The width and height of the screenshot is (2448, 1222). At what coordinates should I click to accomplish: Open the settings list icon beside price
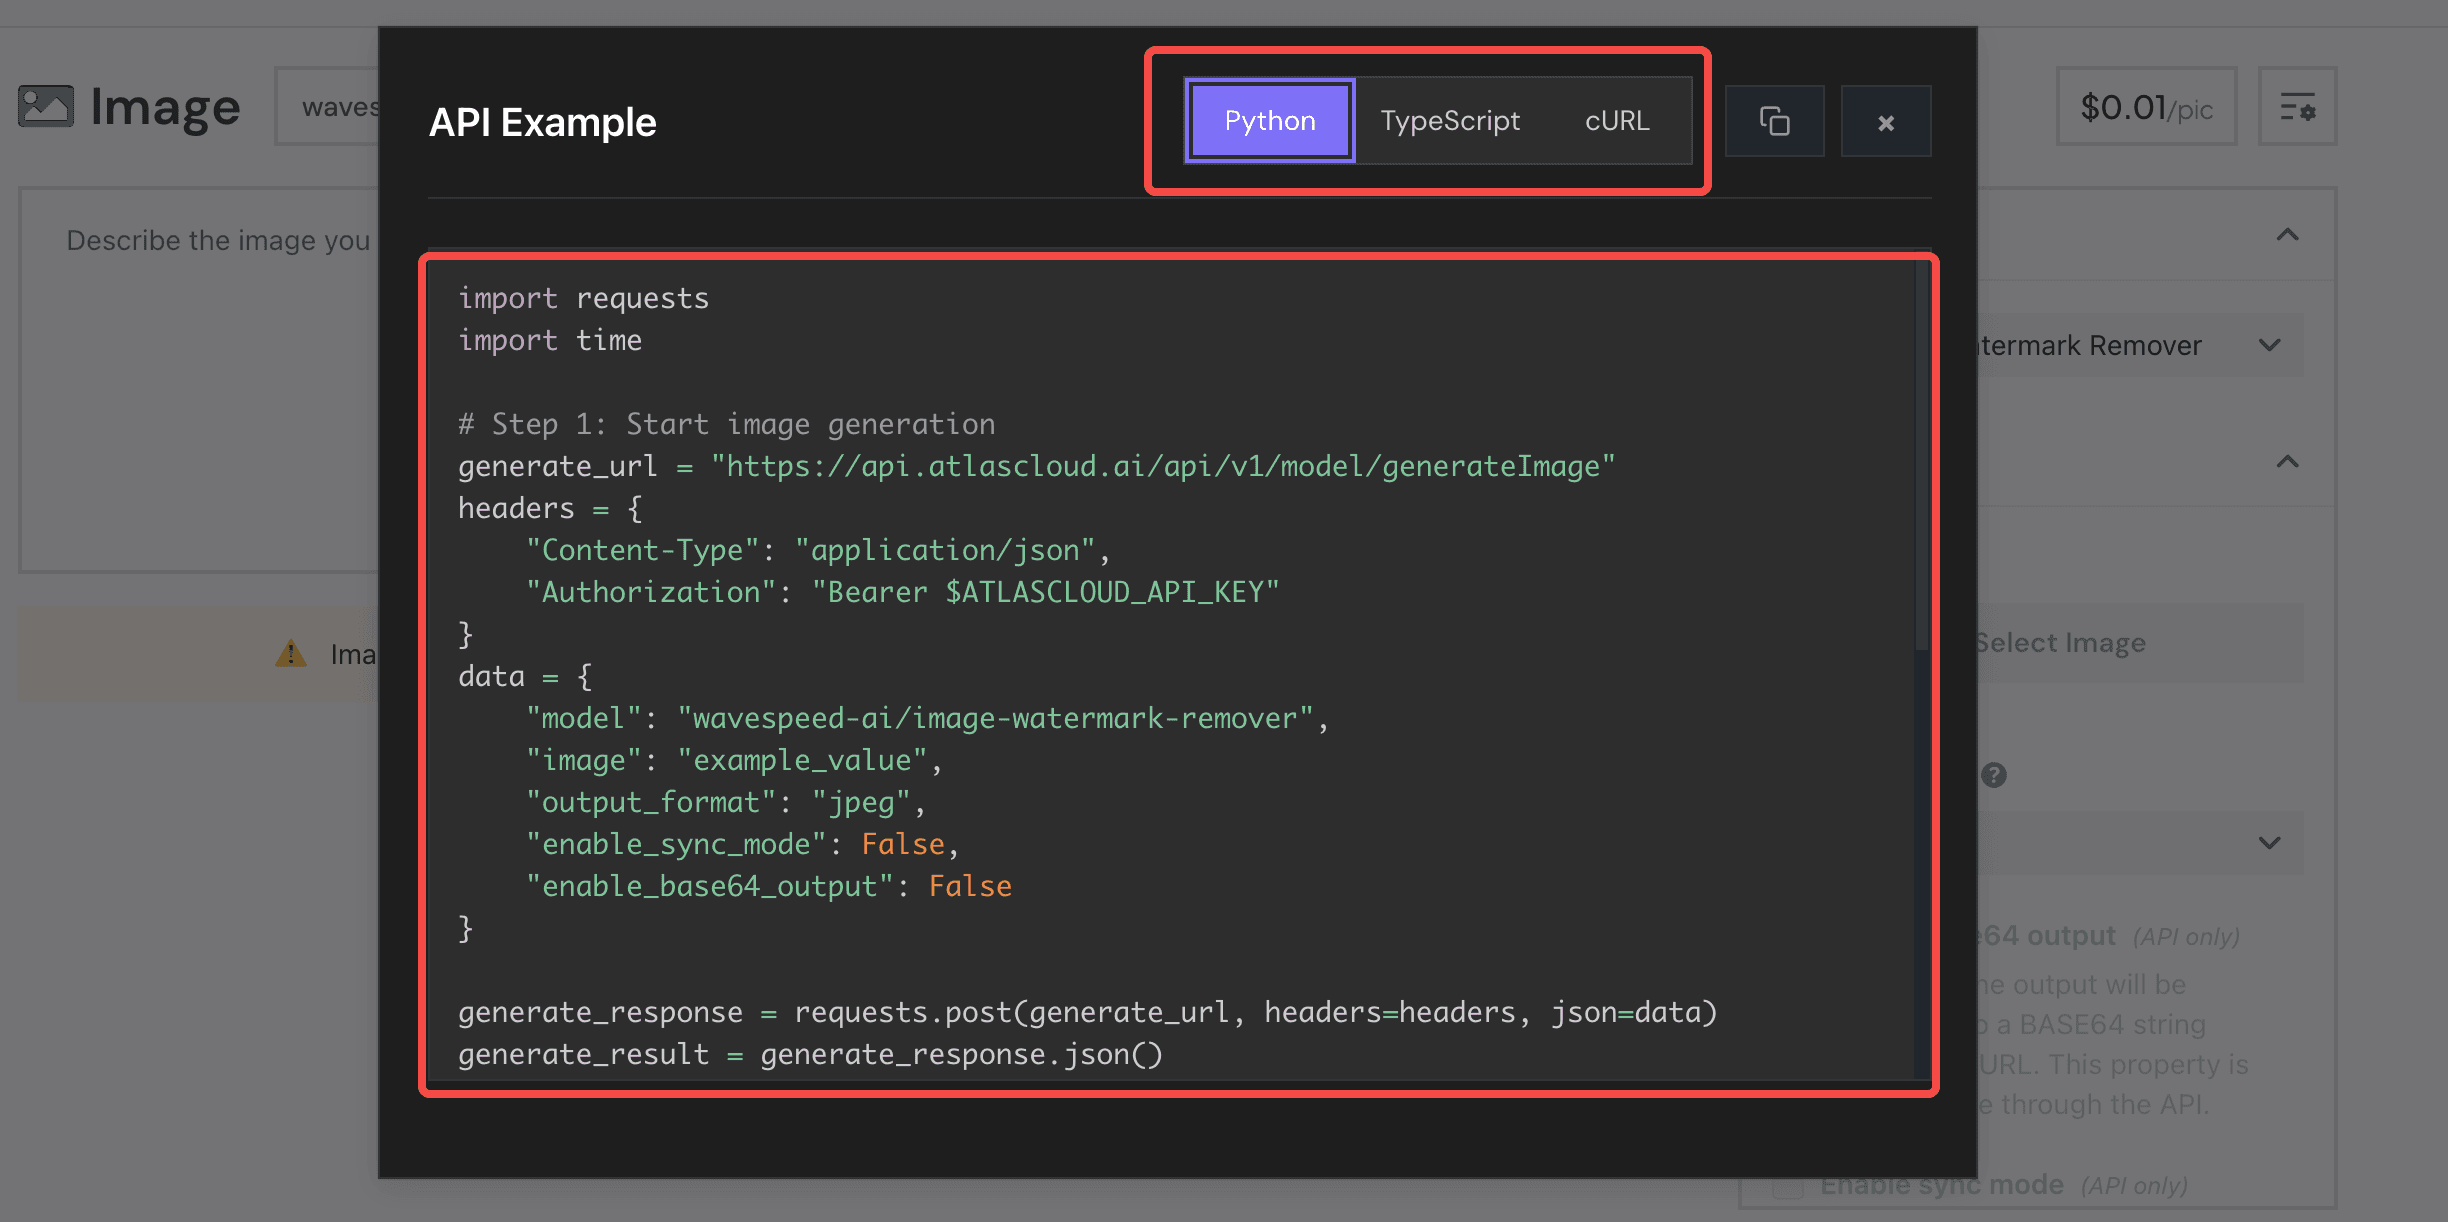[2297, 107]
